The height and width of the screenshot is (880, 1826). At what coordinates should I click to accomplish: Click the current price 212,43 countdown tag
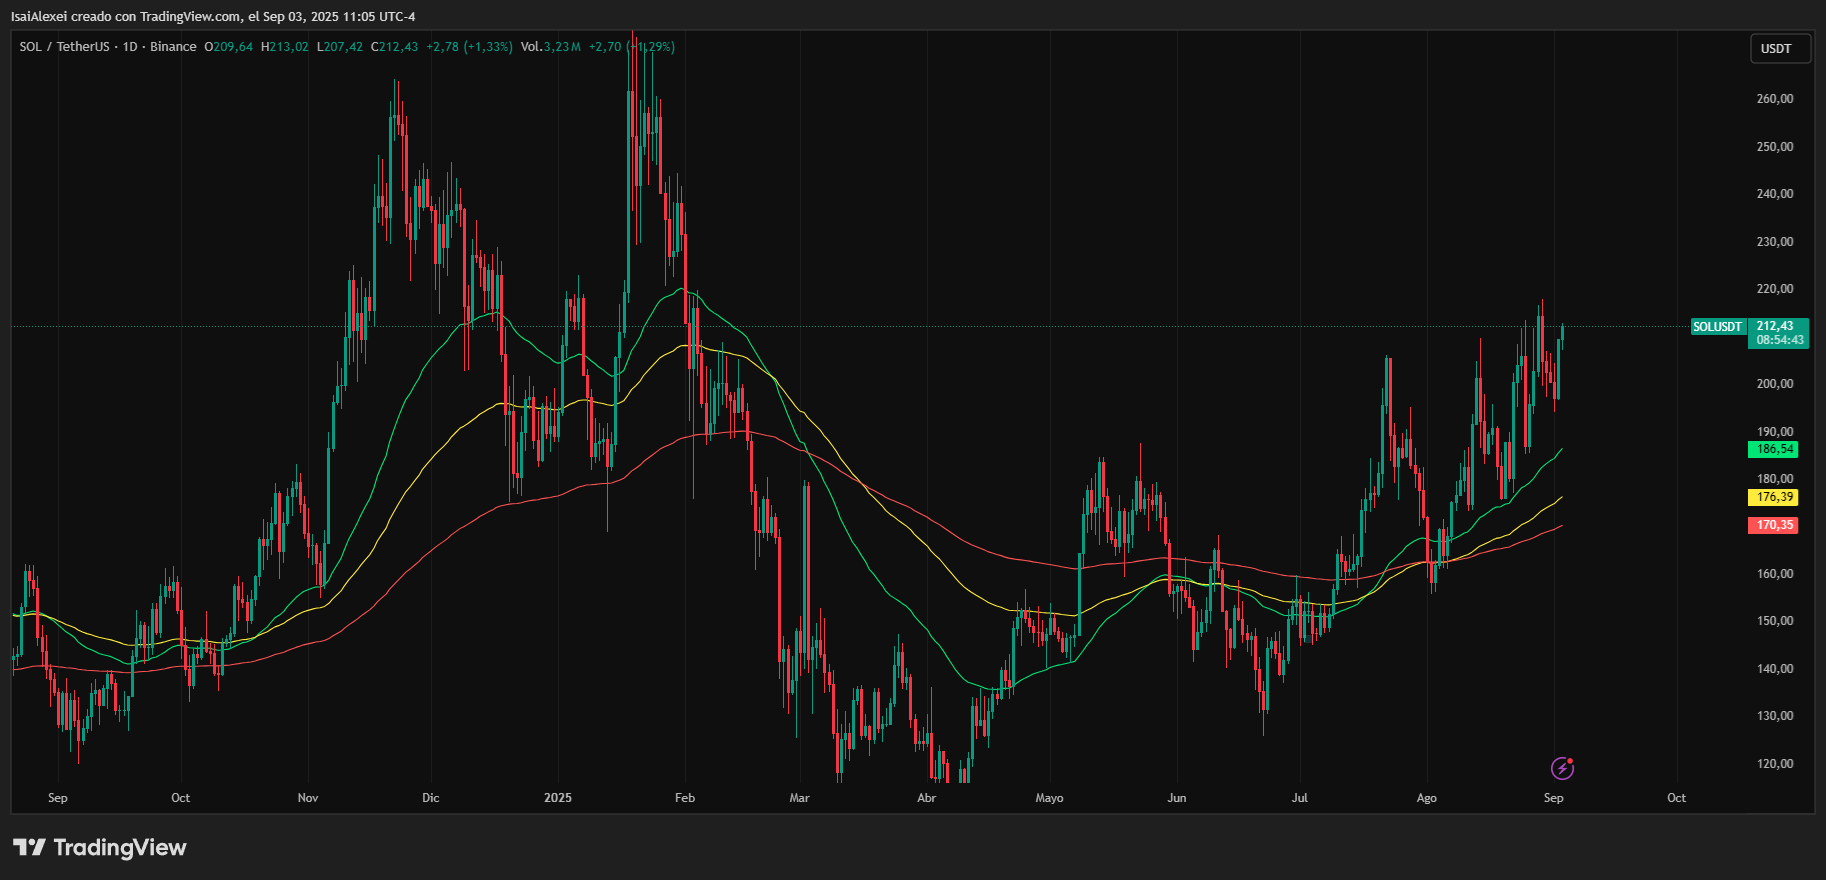[x=1779, y=333]
